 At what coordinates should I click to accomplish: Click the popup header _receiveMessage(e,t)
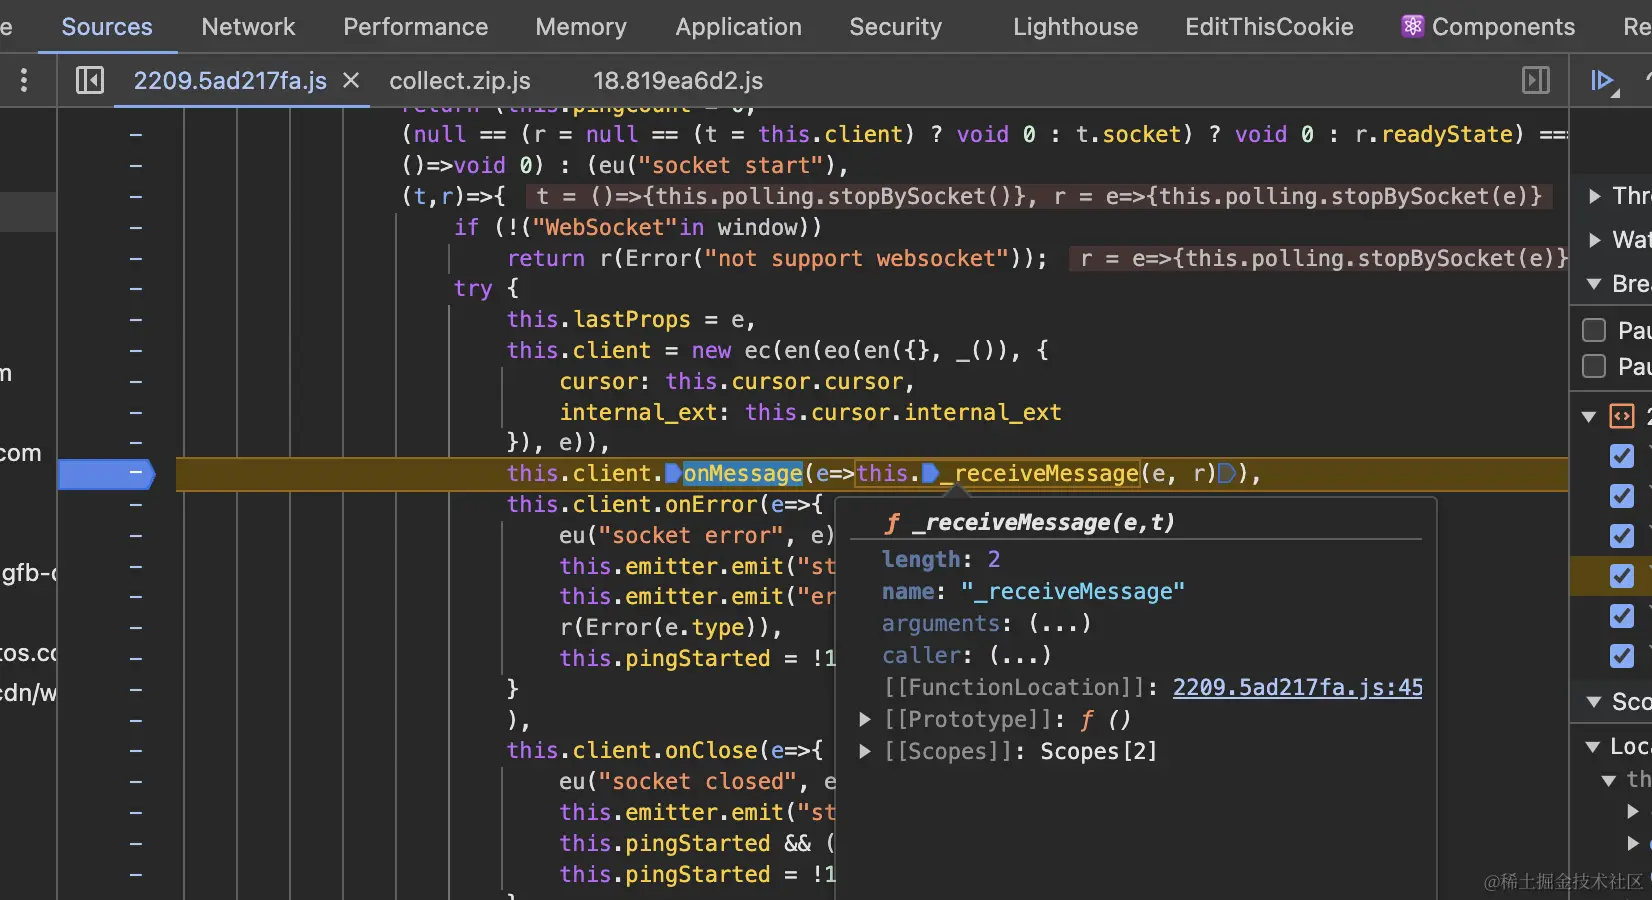coord(1030,522)
